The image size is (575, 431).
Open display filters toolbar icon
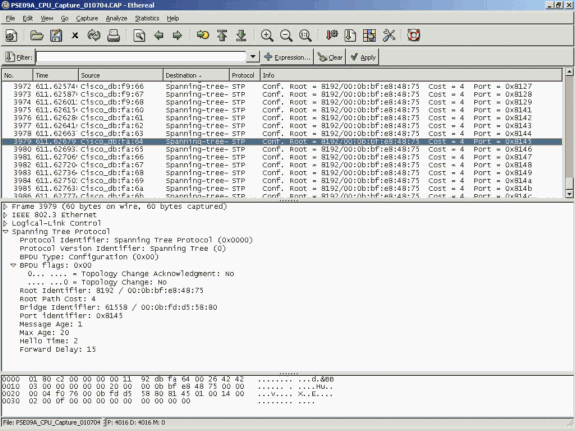click(x=350, y=36)
